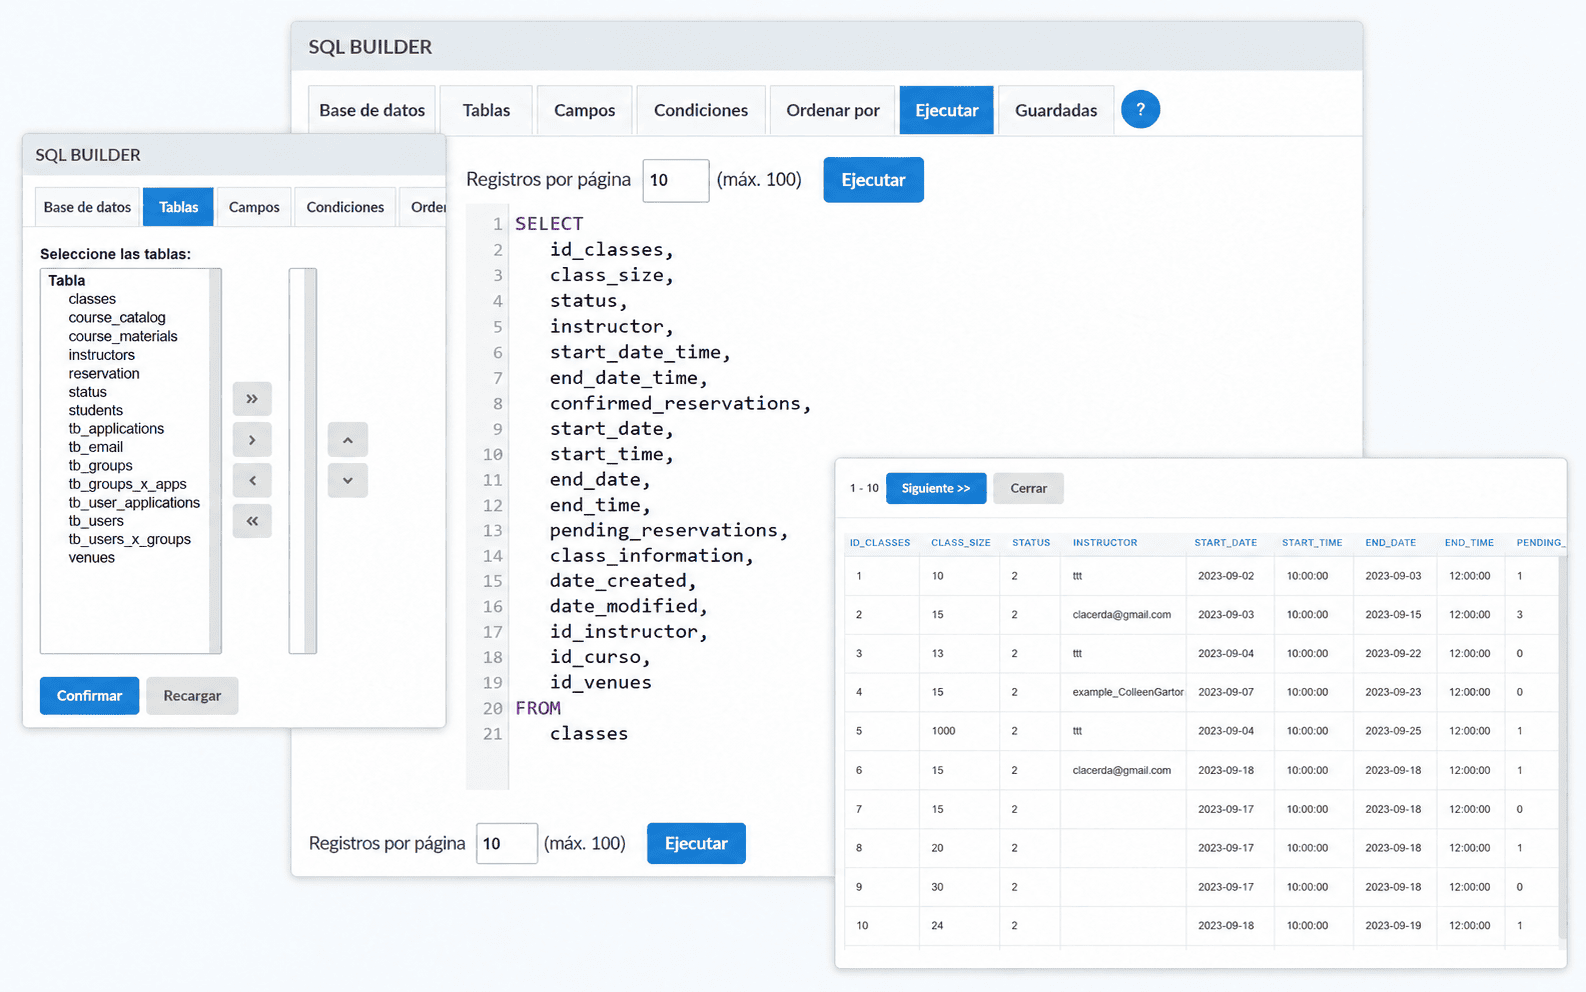
Task: Open the blue help question mark icon
Action: pos(1140,109)
